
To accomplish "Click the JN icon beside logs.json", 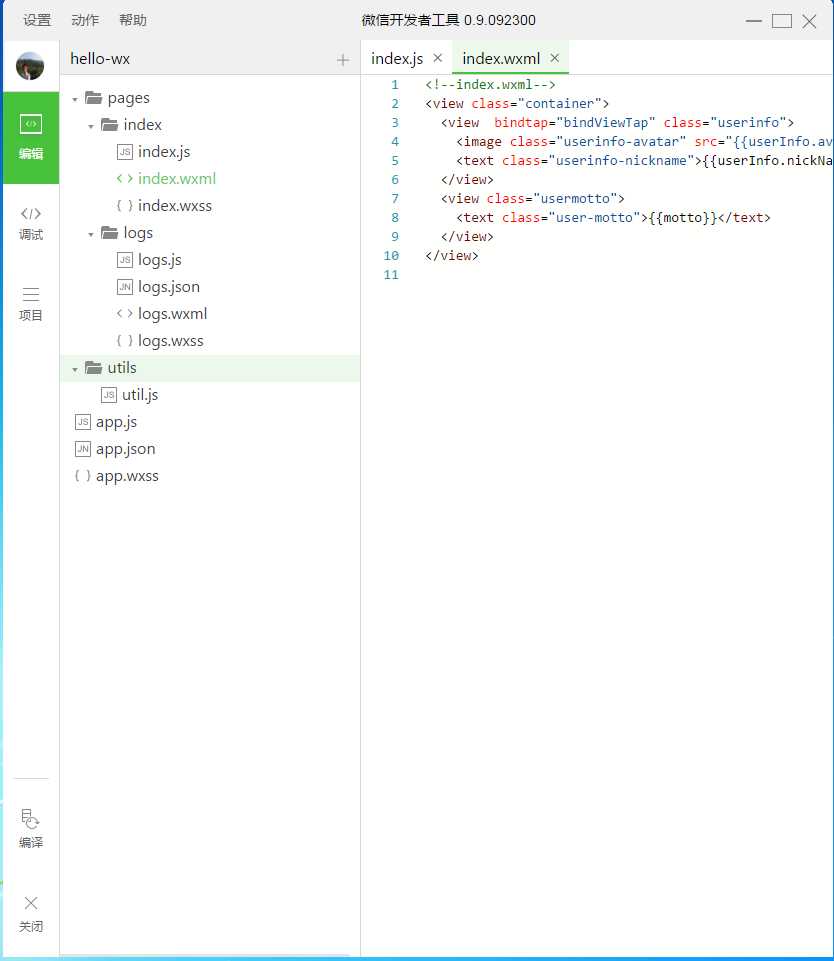I will click(125, 286).
